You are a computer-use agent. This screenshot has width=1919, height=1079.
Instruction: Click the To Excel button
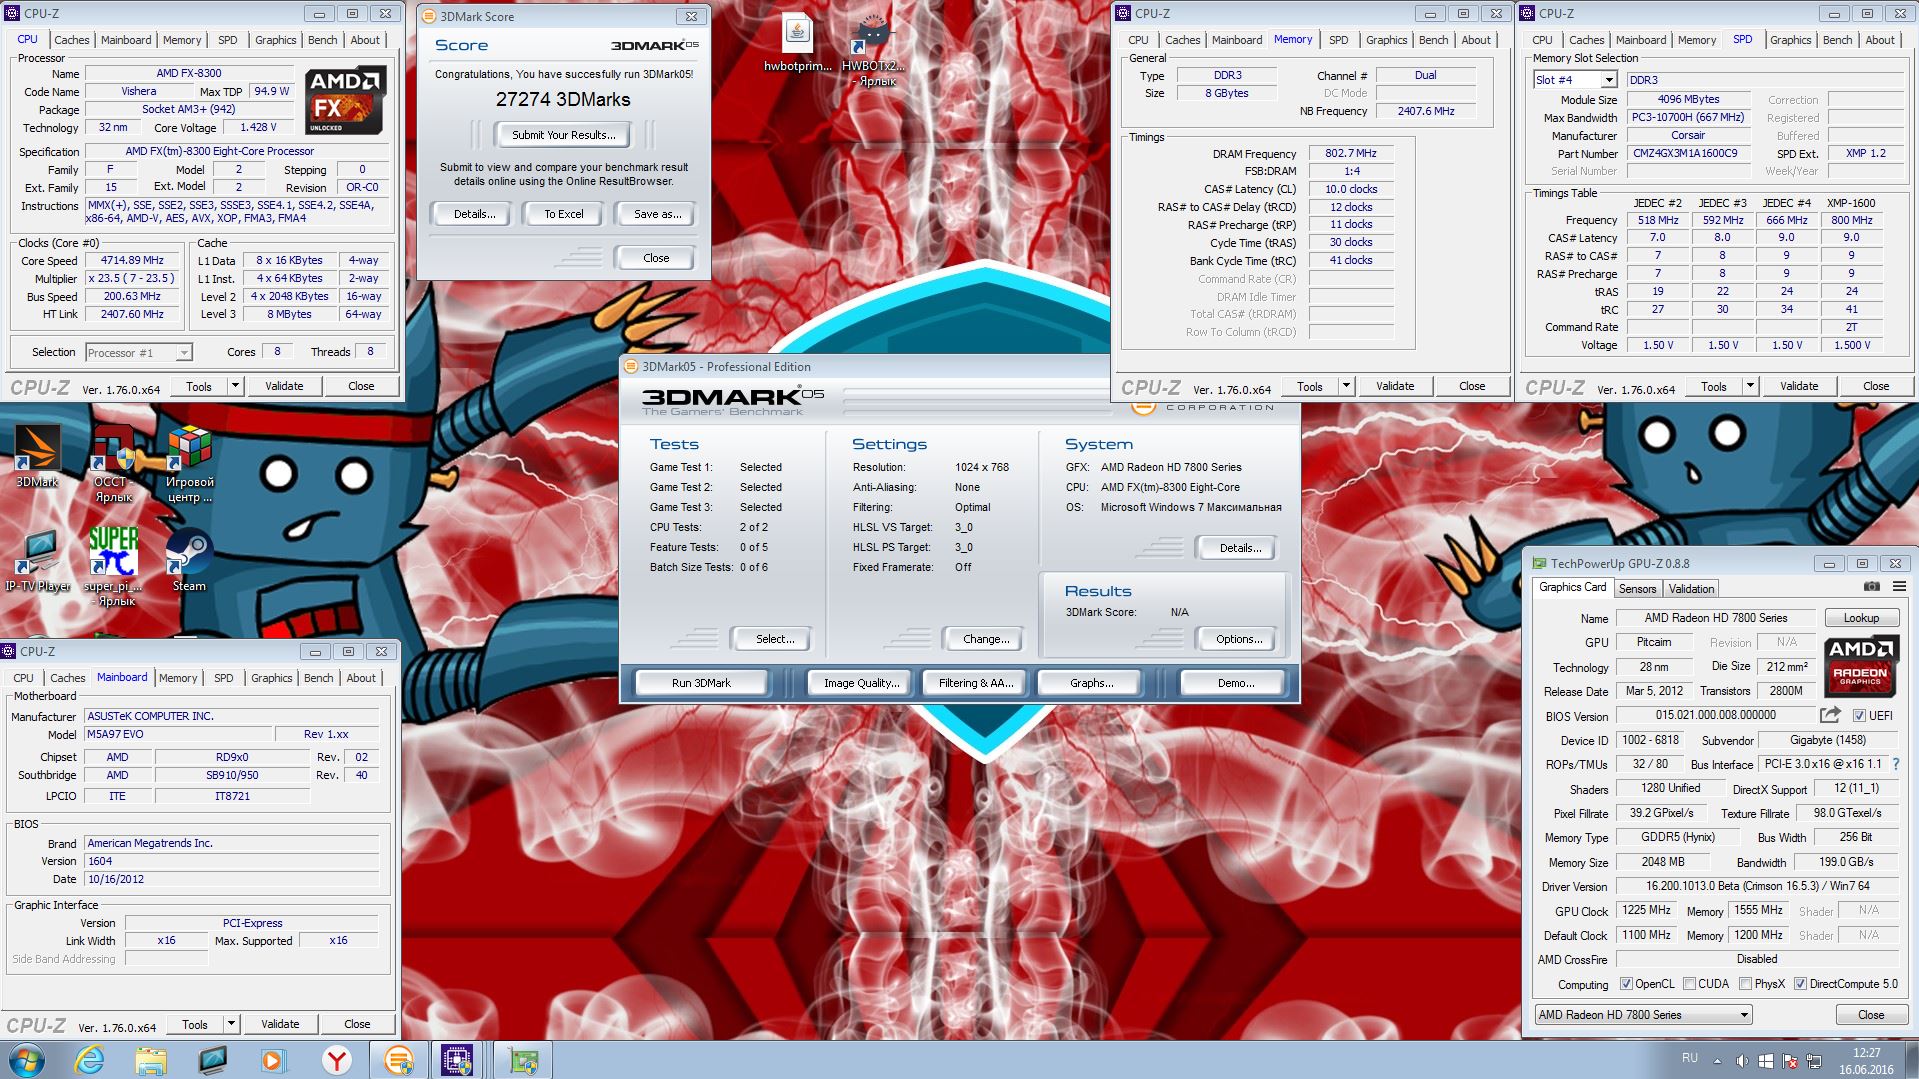[x=564, y=214]
